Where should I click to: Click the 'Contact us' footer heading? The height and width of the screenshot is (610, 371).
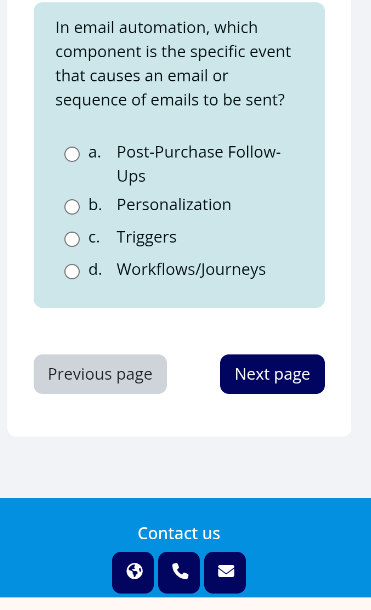click(x=179, y=533)
